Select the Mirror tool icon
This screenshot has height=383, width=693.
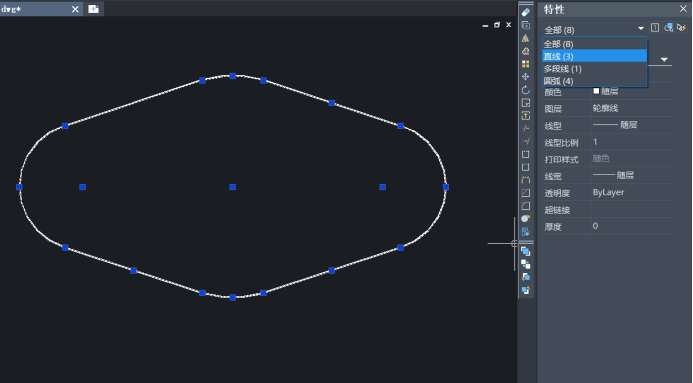click(x=525, y=38)
